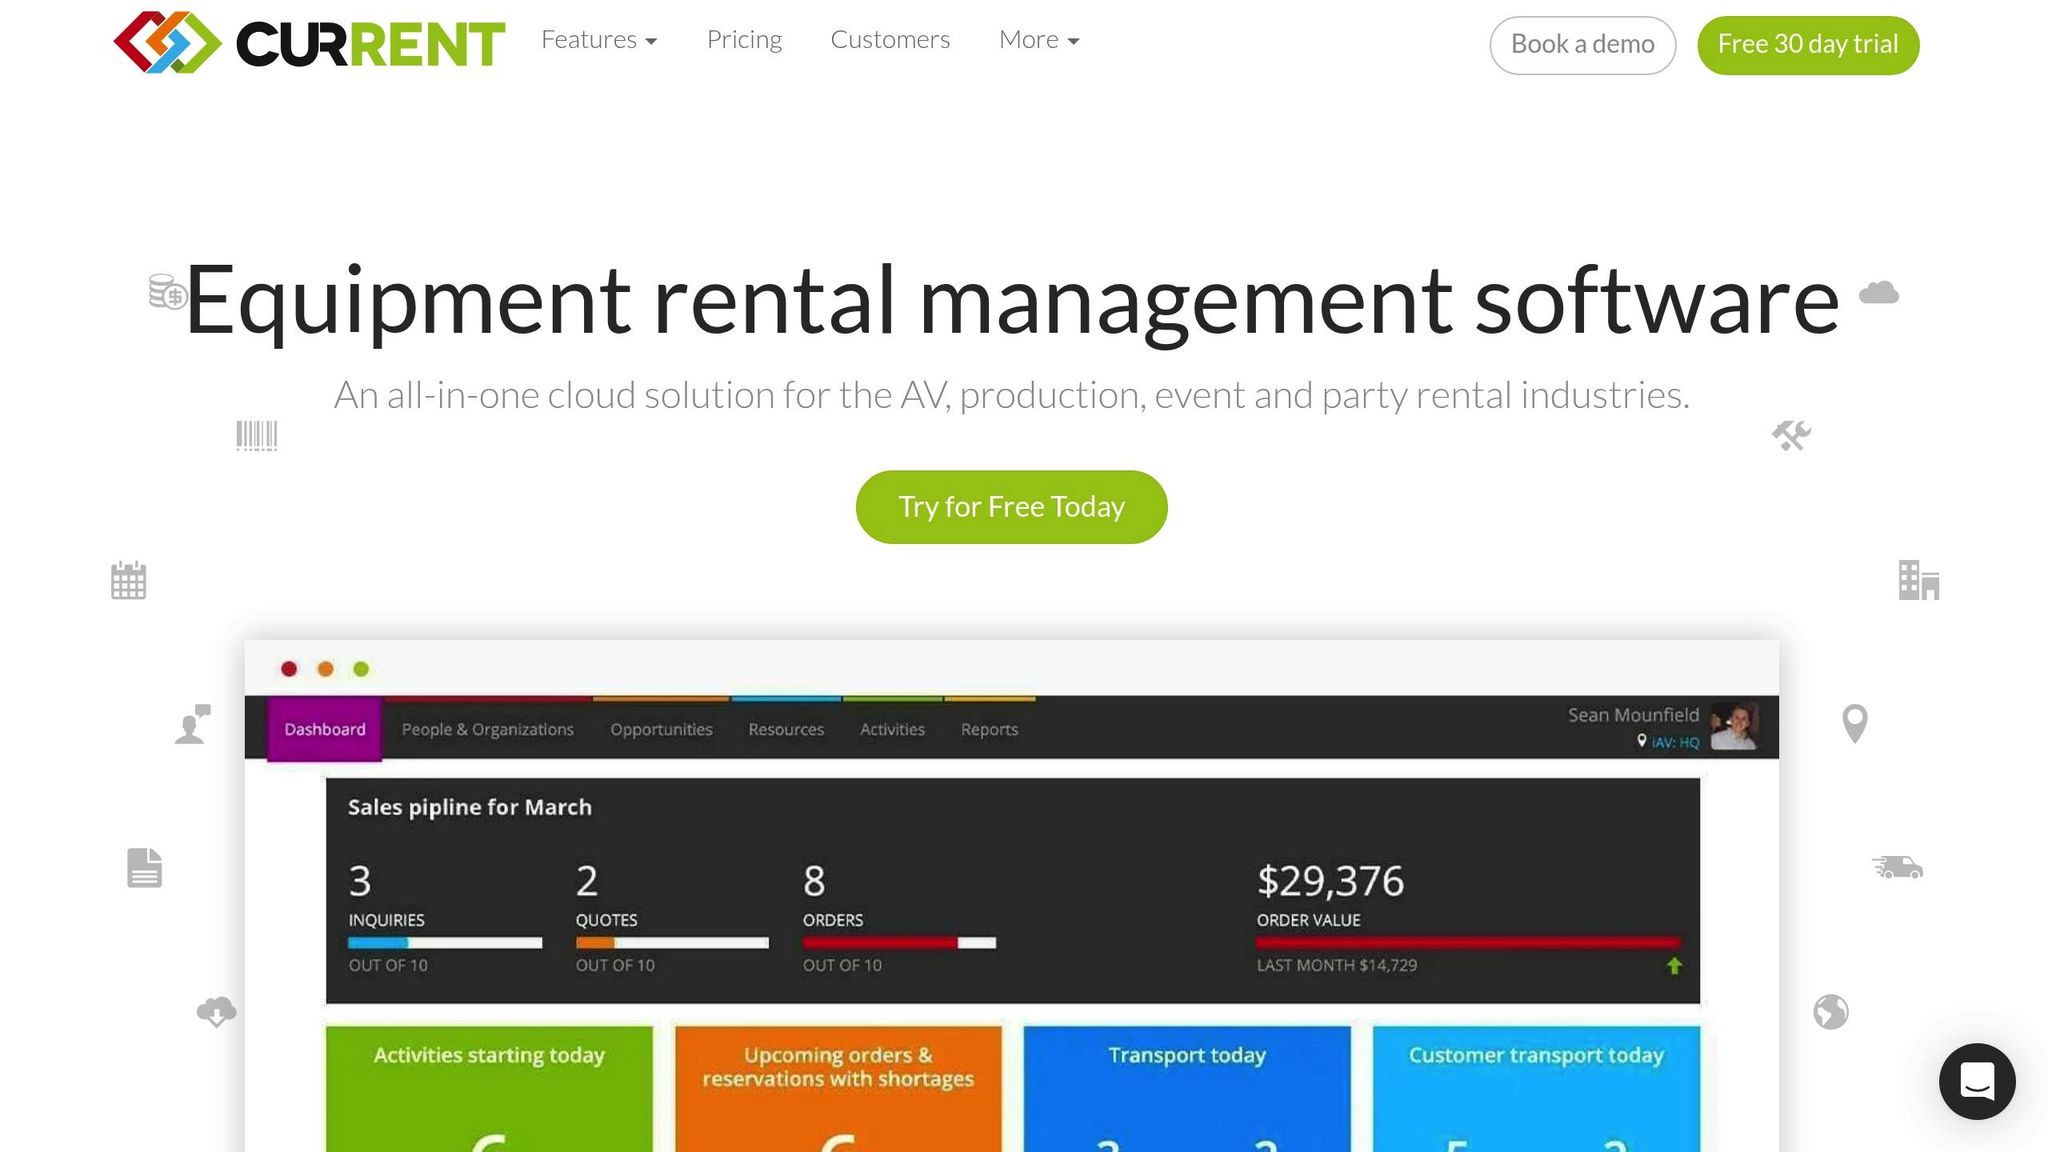The width and height of the screenshot is (2048, 1152).
Task: Open Upcoming orders & reservations with shortages tile
Action: [x=838, y=1088]
